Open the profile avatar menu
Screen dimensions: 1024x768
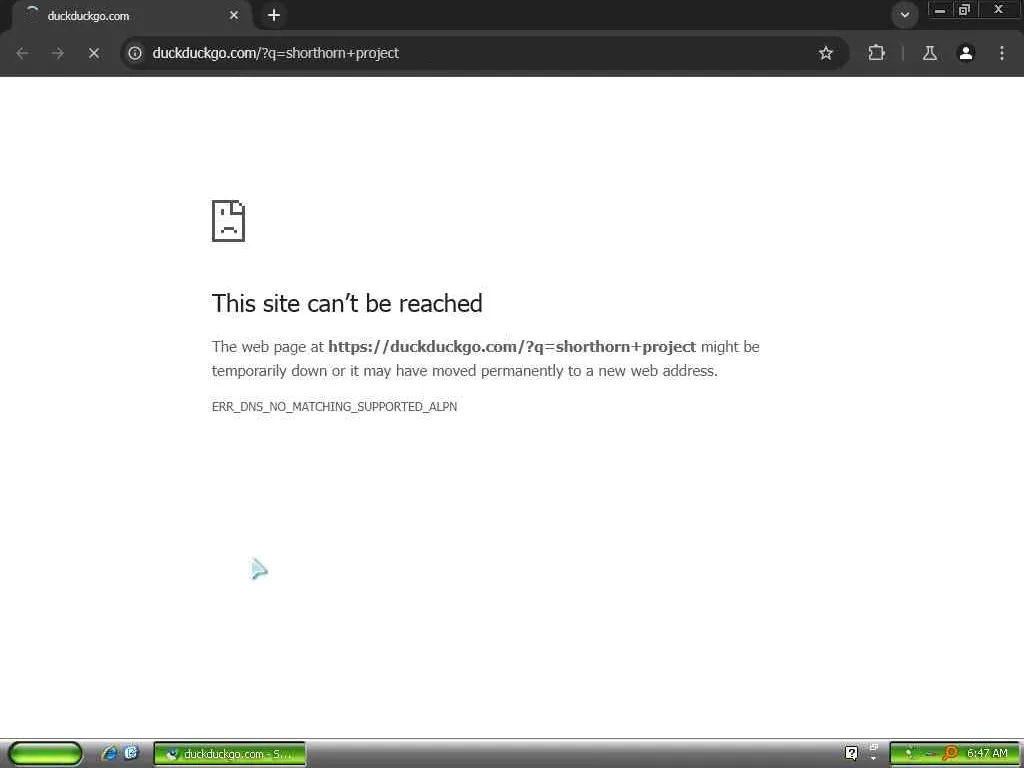coord(966,54)
